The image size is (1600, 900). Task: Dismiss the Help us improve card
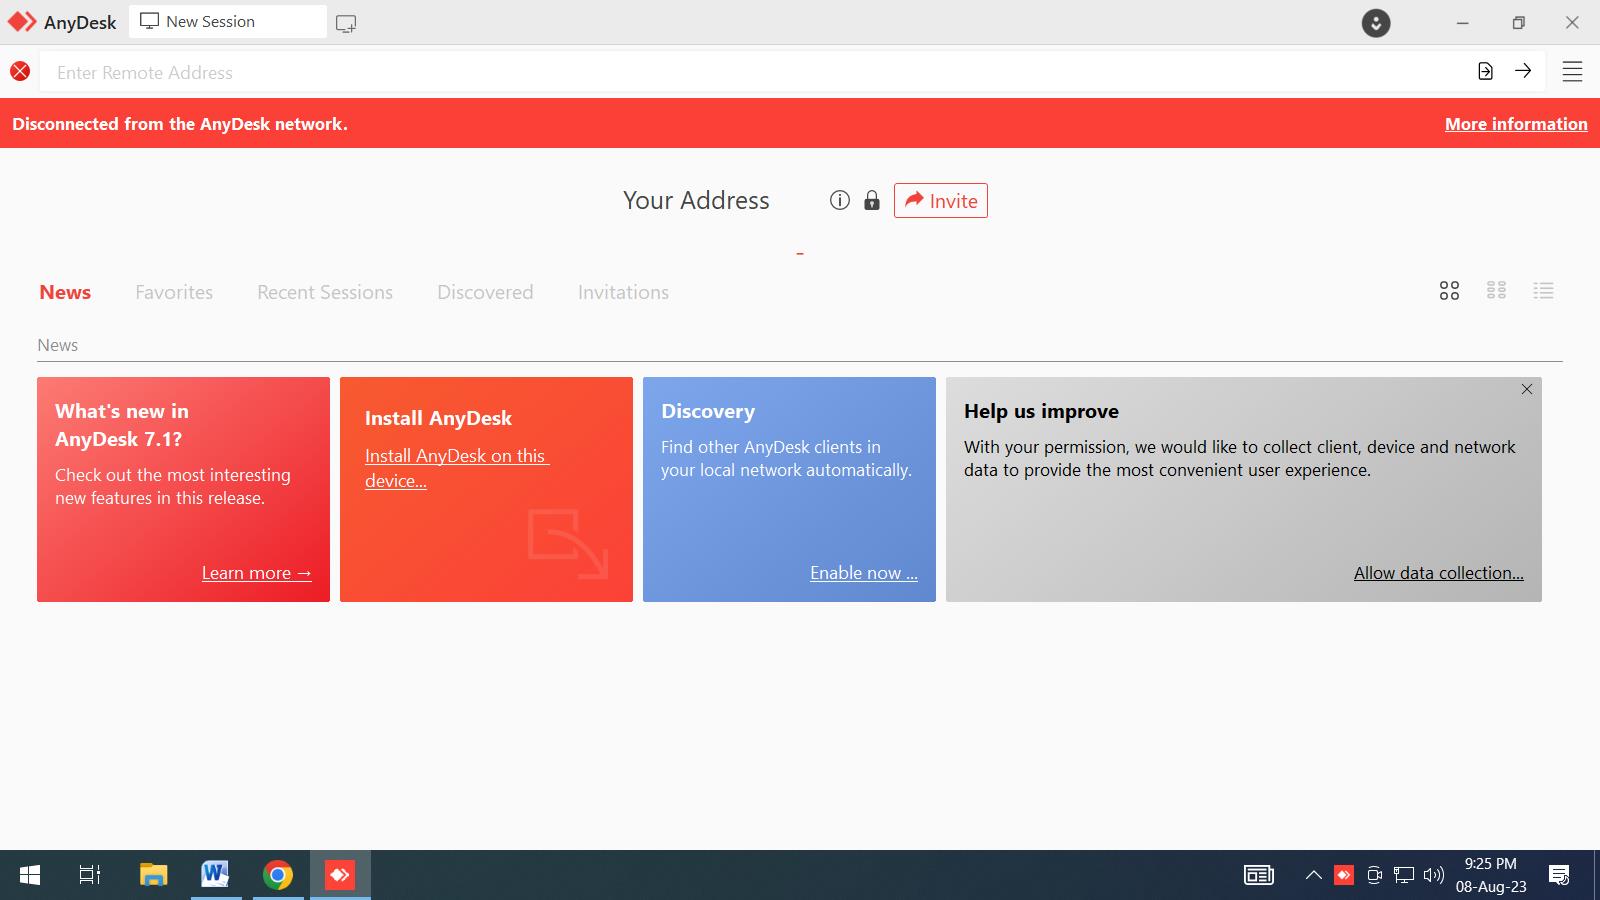(1526, 389)
